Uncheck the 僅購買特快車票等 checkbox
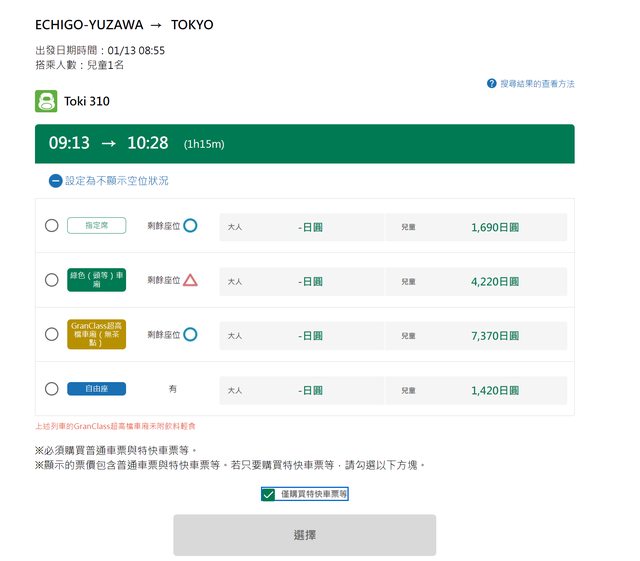The image size is (640, 561). [x=268, y=494]
